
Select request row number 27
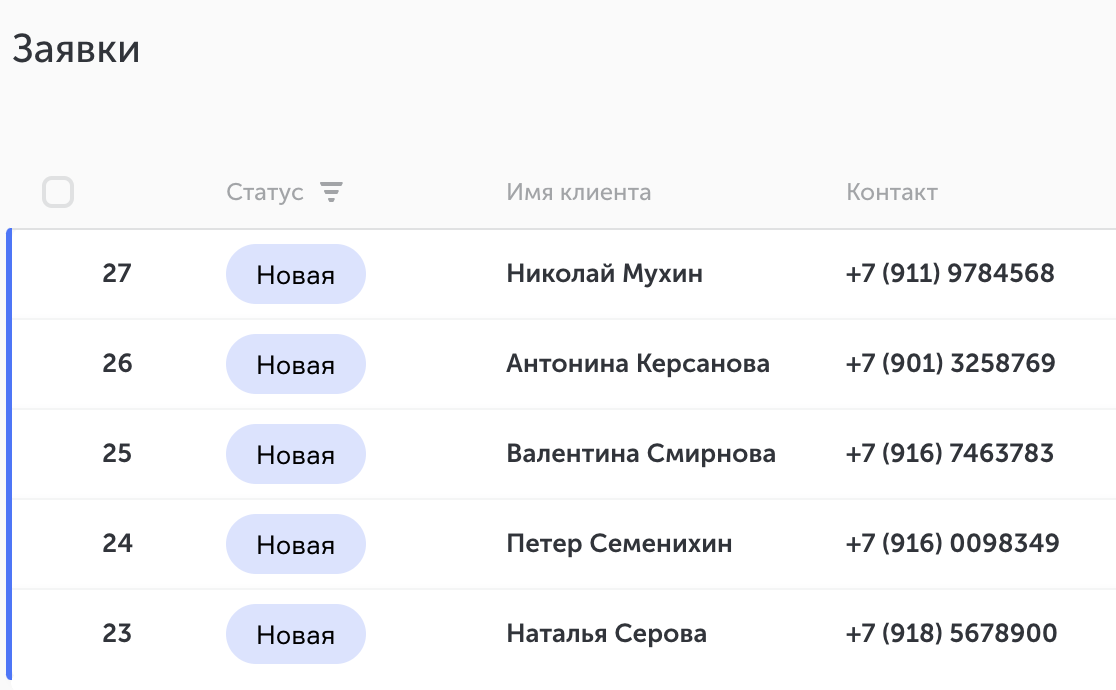(x=117, y=273)
